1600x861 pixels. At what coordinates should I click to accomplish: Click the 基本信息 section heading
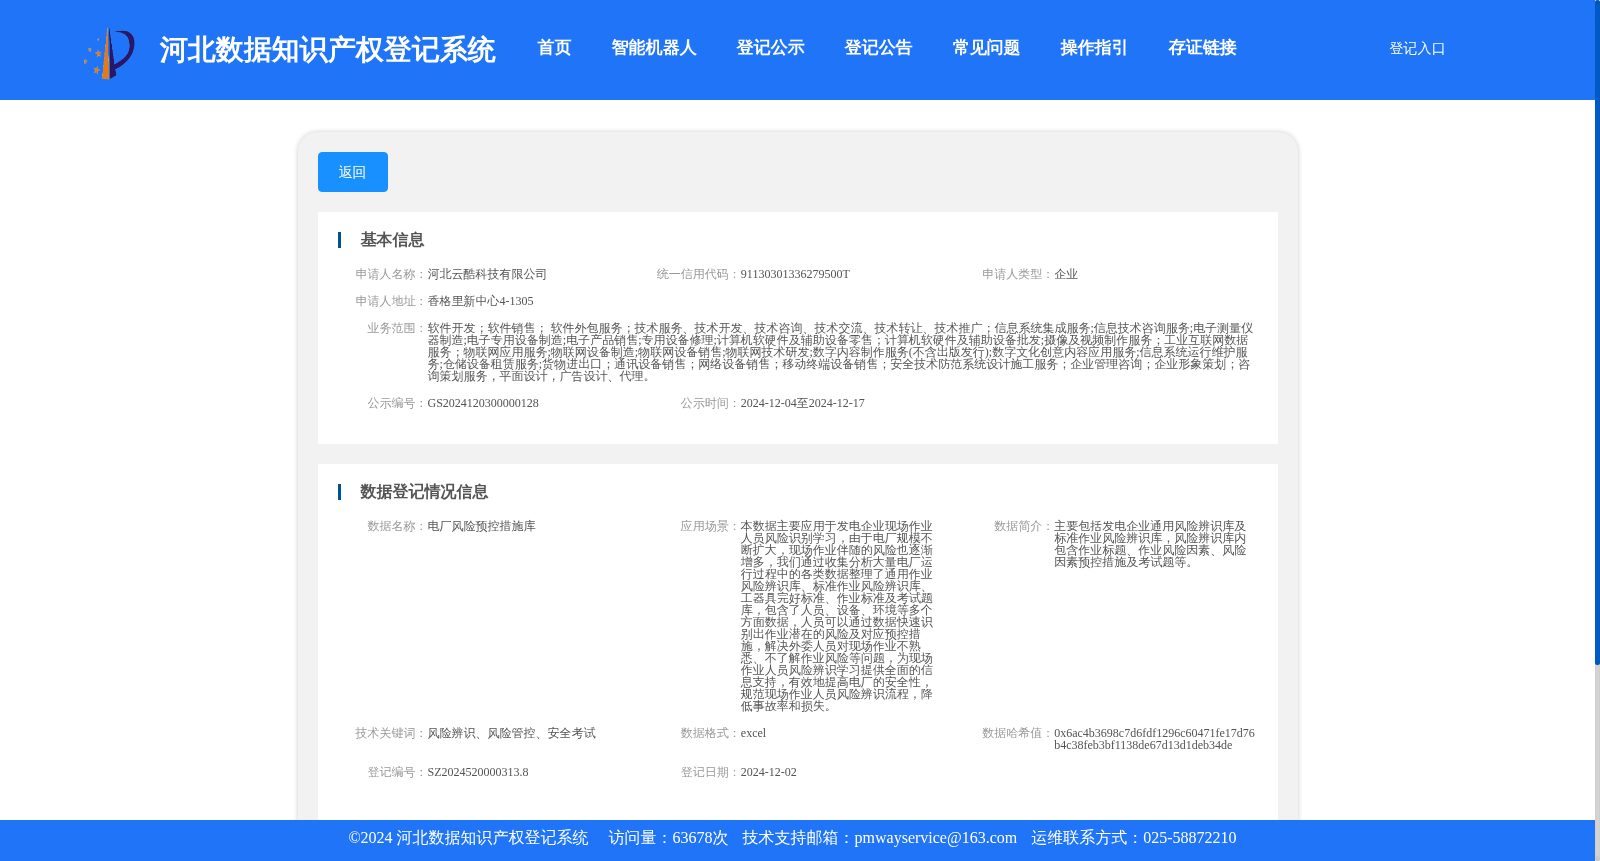[392, 240]
